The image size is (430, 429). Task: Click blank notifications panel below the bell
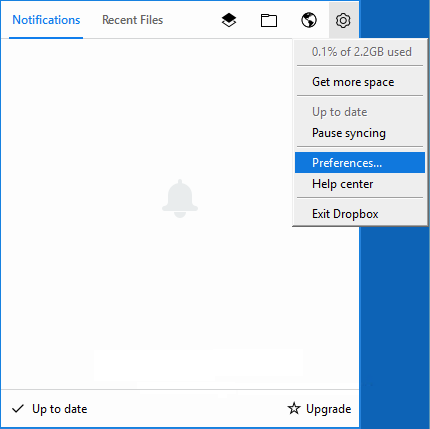click(x=180, y=300)
